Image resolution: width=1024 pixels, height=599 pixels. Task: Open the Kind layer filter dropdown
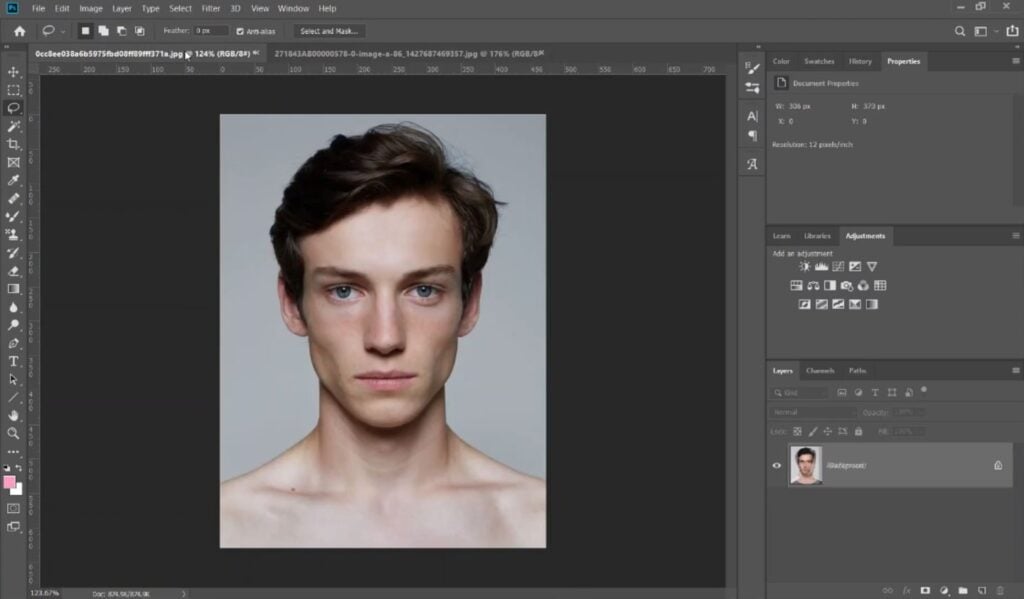click(x=800, y=393)
